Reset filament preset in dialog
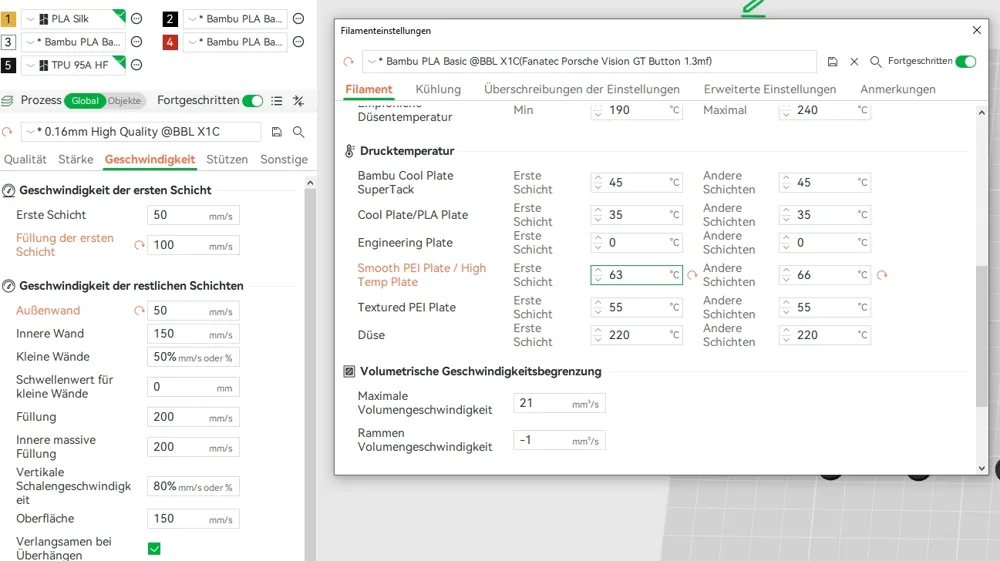 [348, 62]
